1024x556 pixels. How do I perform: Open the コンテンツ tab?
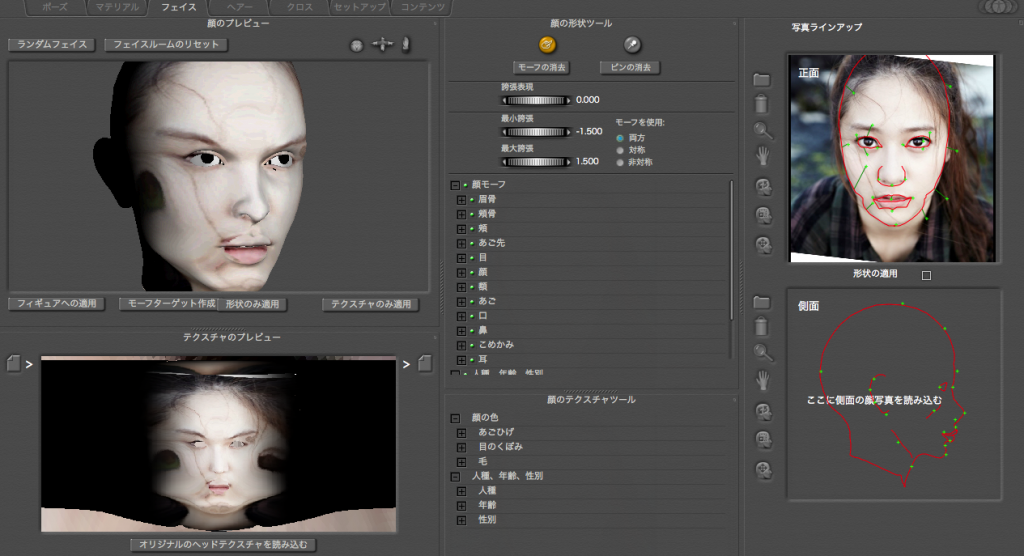[x=423, y=7]
